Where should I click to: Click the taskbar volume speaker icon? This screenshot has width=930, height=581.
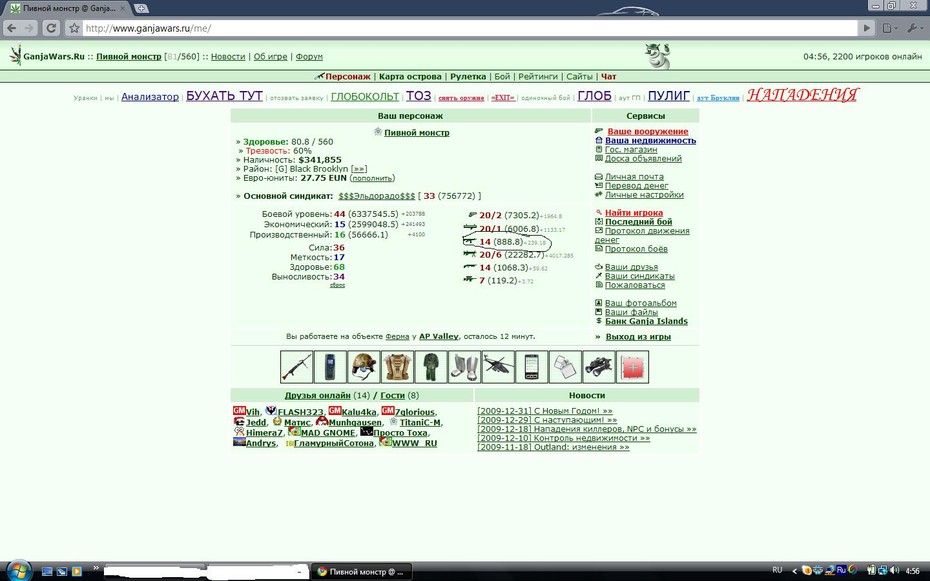click(x=894, y=571)
